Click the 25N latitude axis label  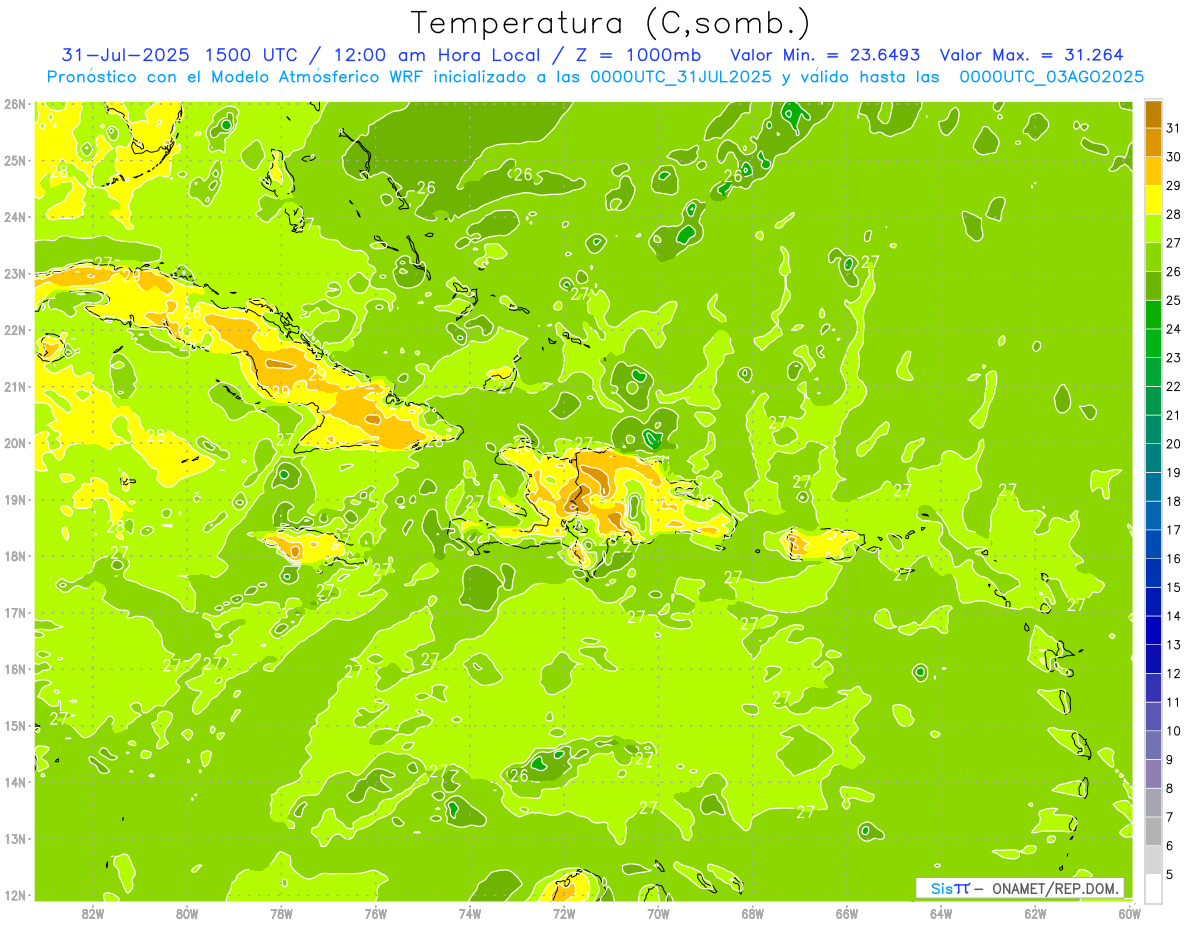pyautogui.click(x=14, y=161)
